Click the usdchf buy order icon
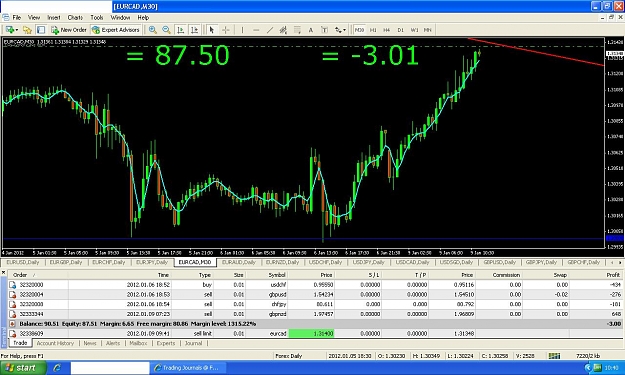This screenshot has width=625, height=375. pyautogui.click(x=13, y=285)
